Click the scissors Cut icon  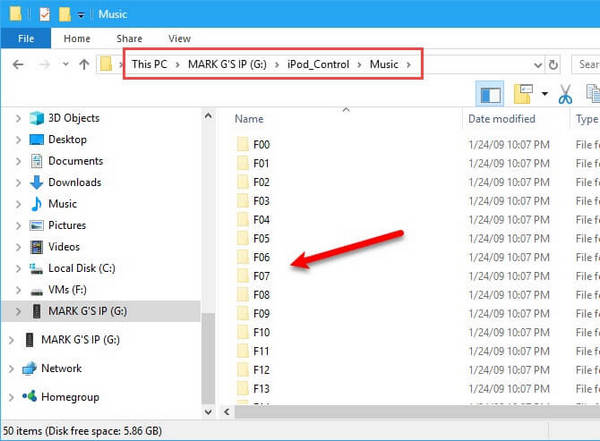coord(565,94)
